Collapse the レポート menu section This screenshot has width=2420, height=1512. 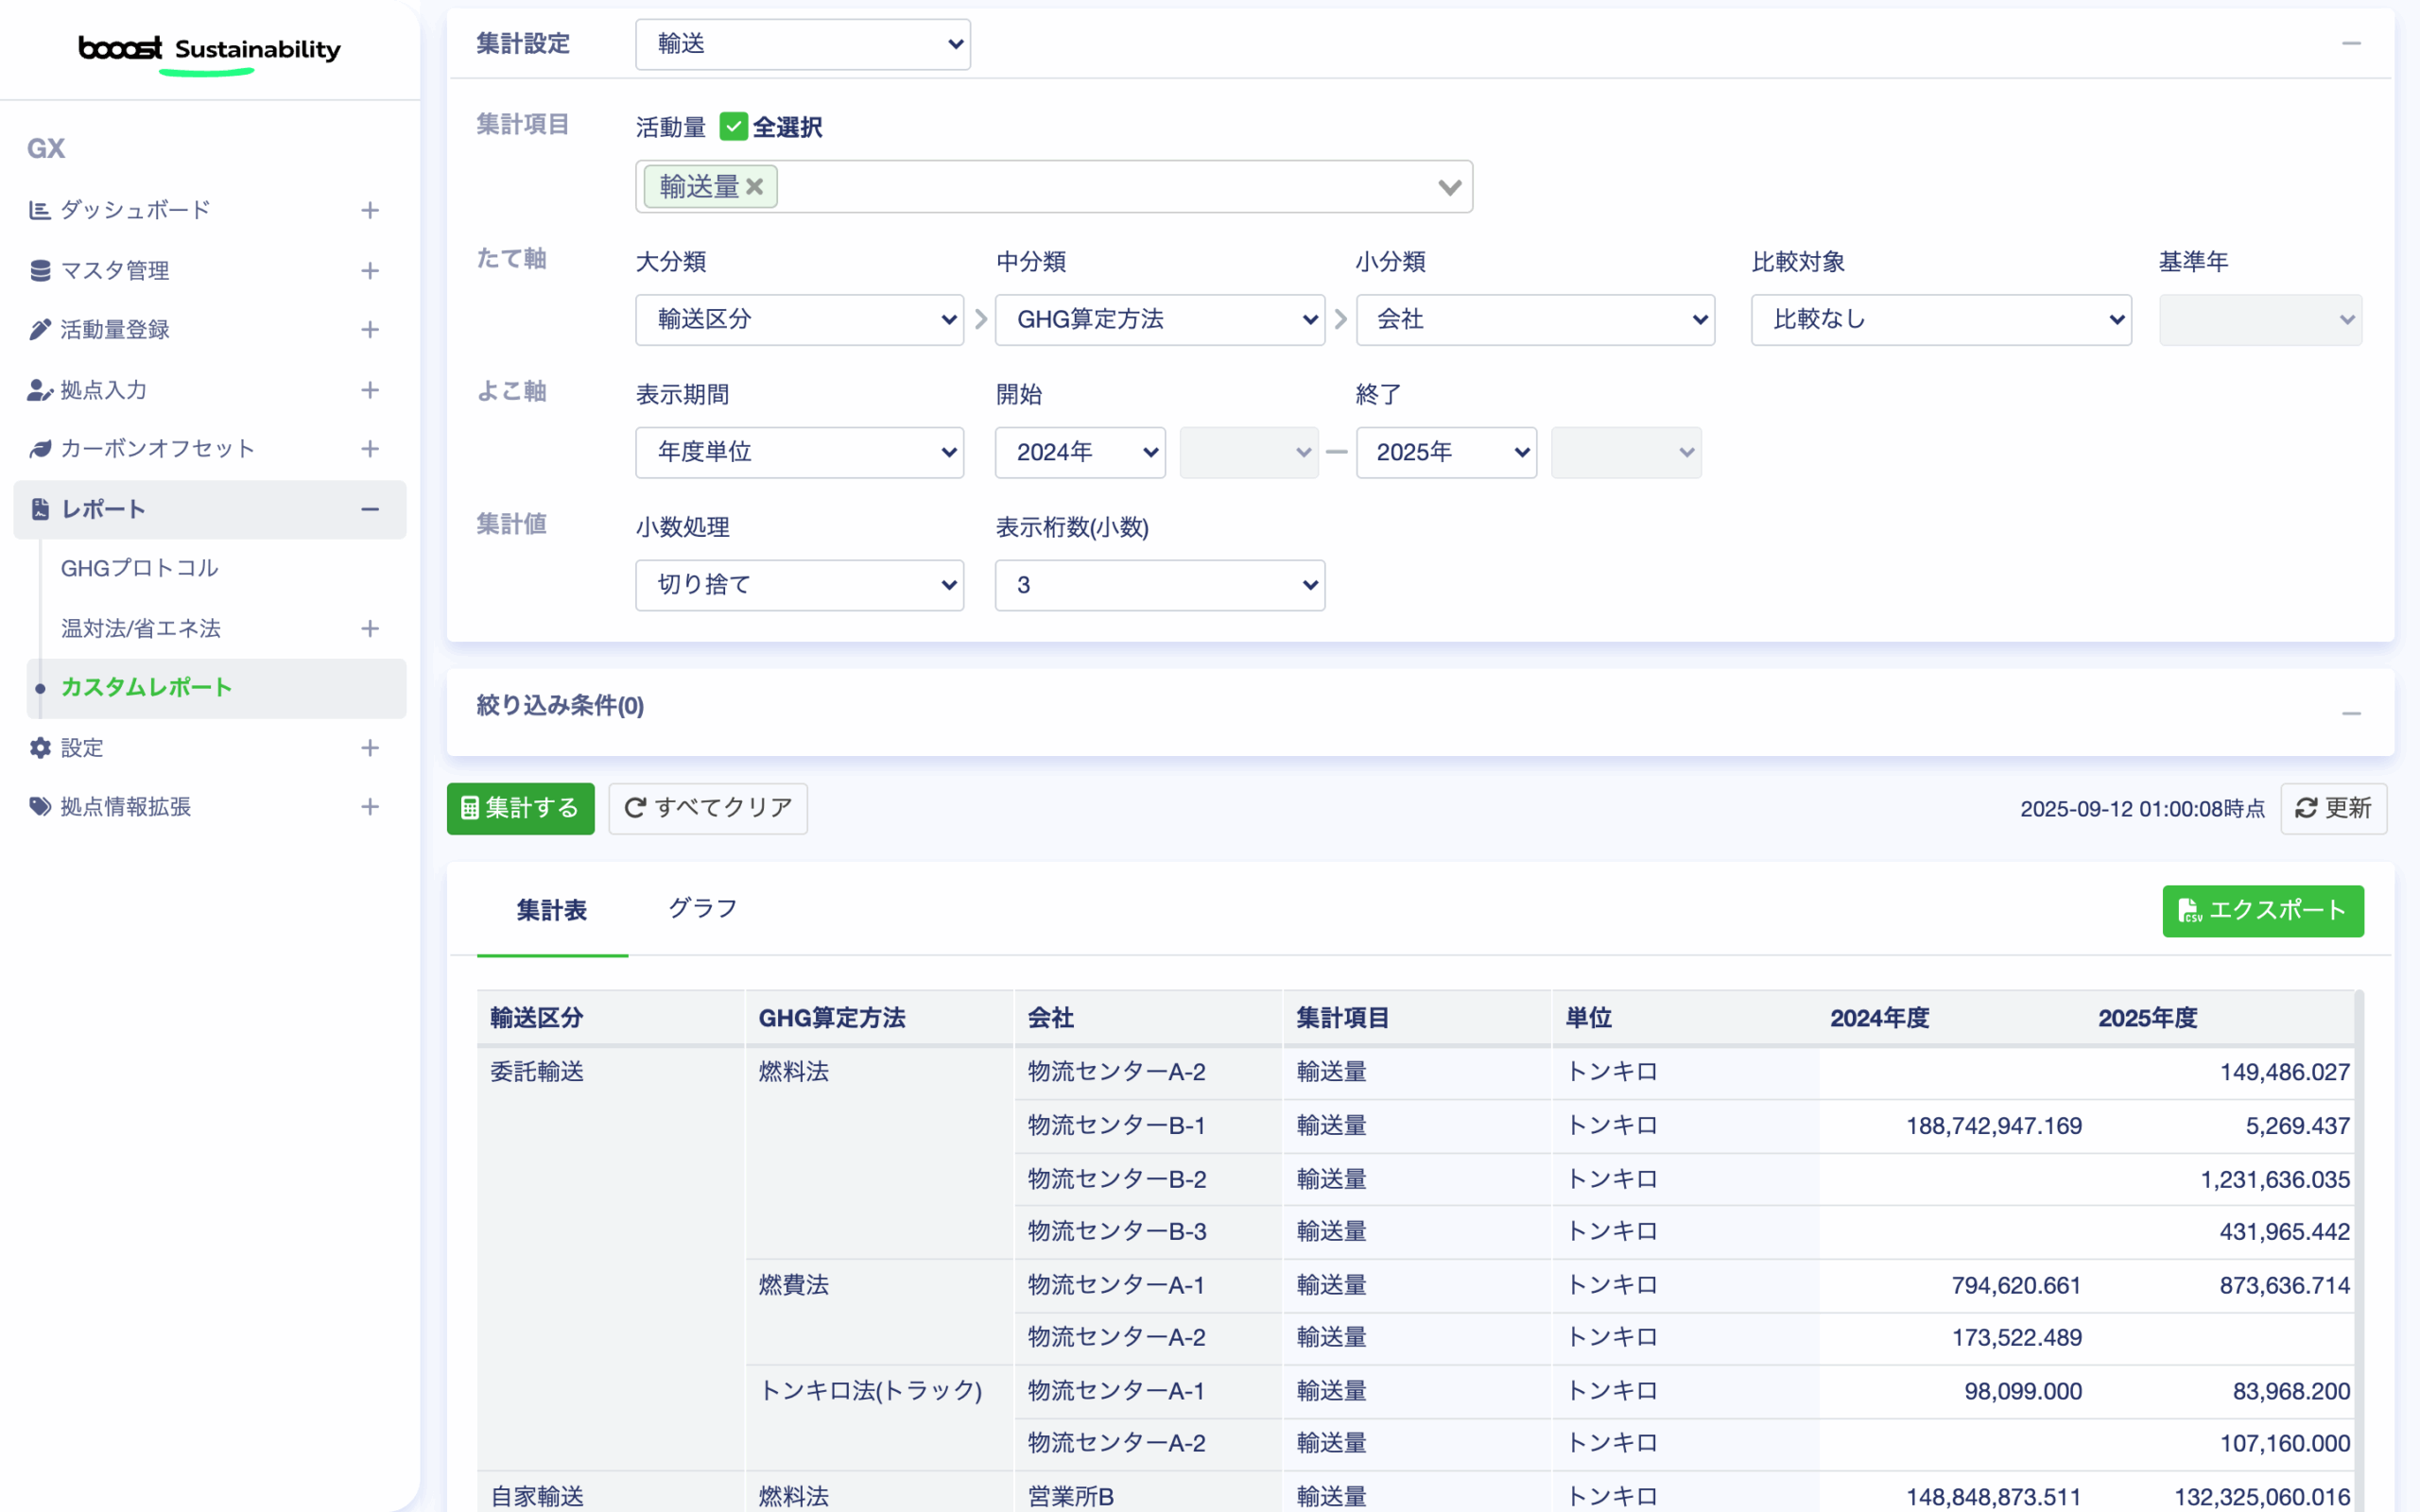click(x=369, y=509)
